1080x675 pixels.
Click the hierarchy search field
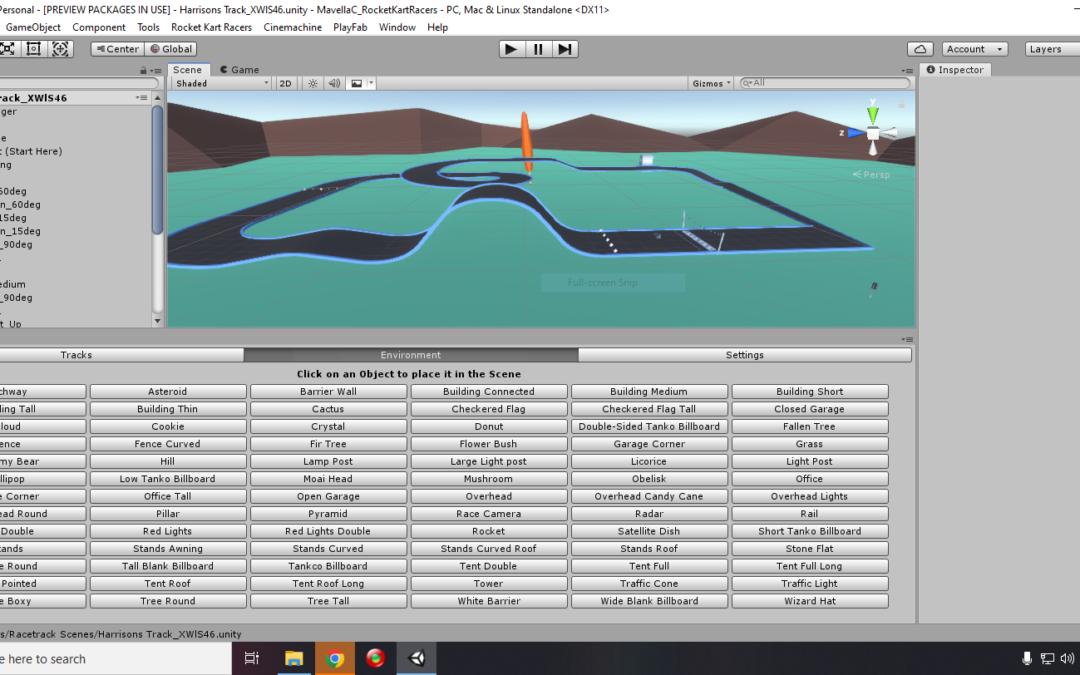[x=79, y=83]
